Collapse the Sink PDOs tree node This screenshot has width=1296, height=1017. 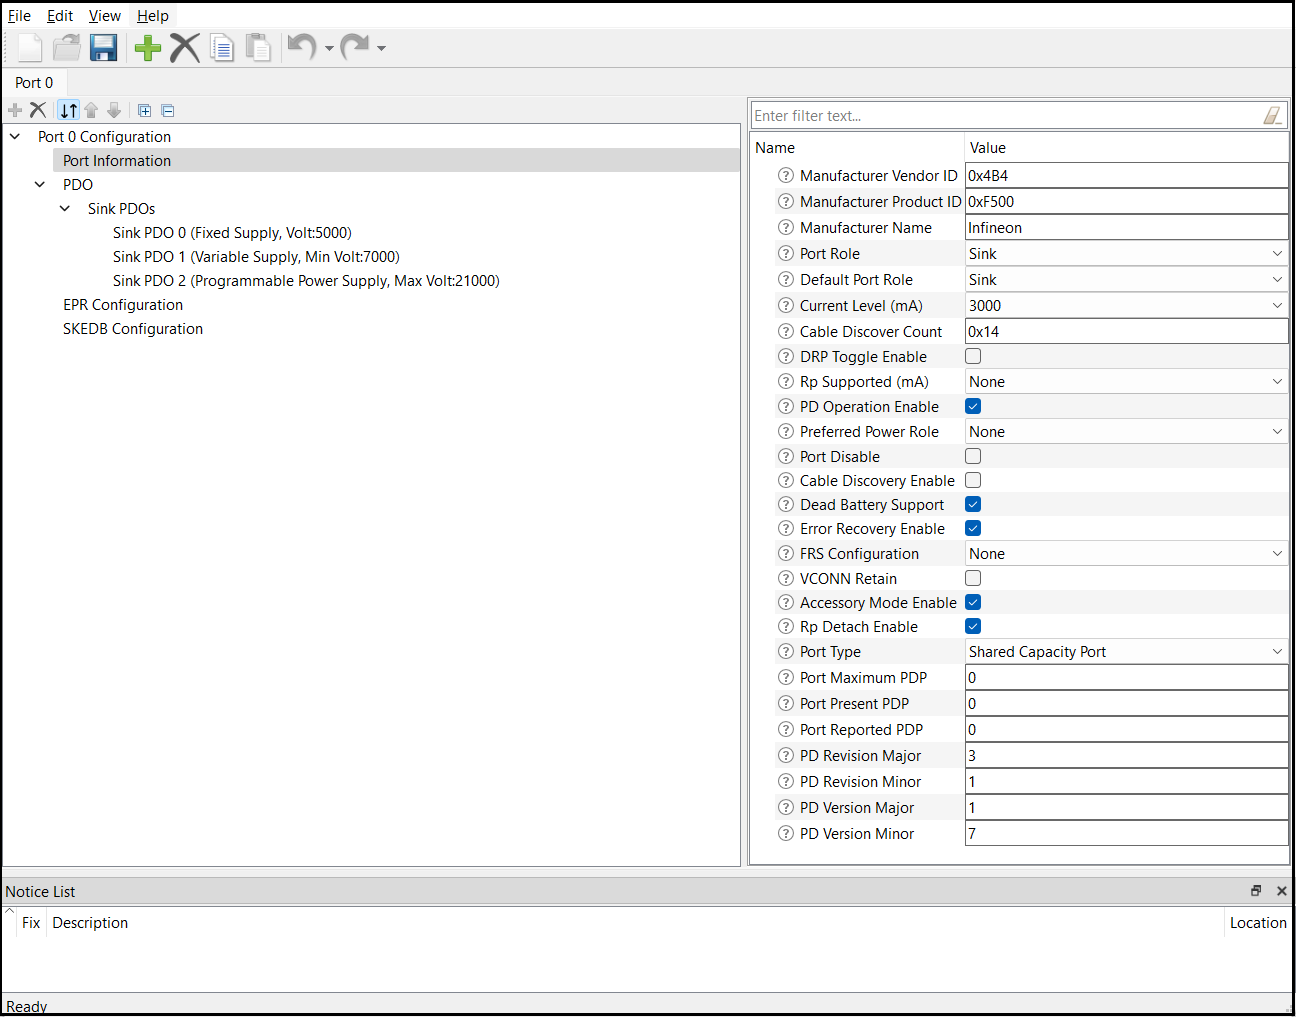pos(65,208)
